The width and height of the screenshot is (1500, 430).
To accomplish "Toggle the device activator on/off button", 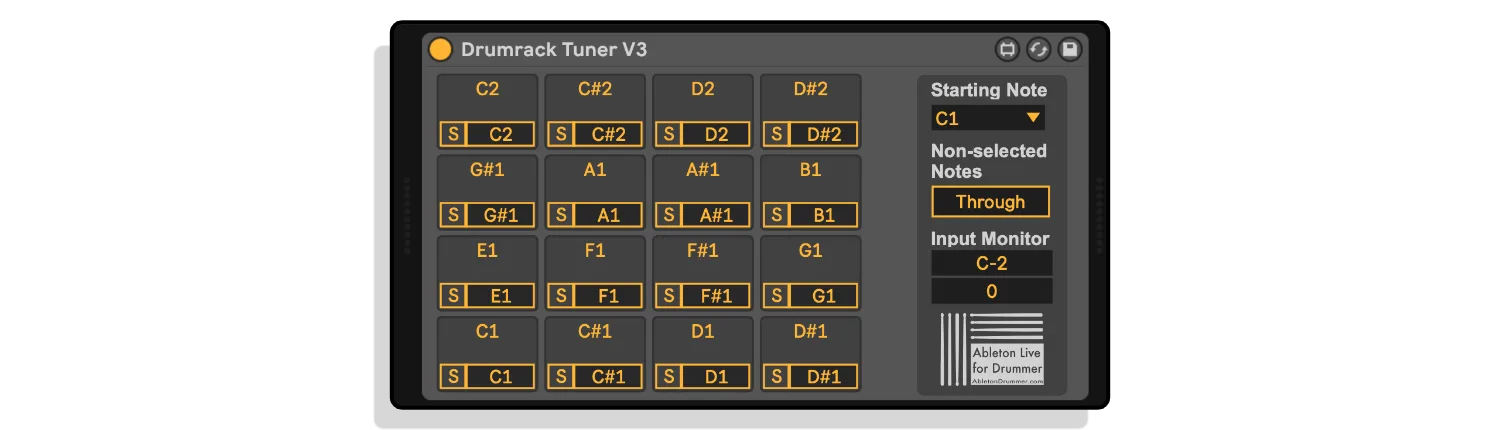I will (x=440, y=49).
